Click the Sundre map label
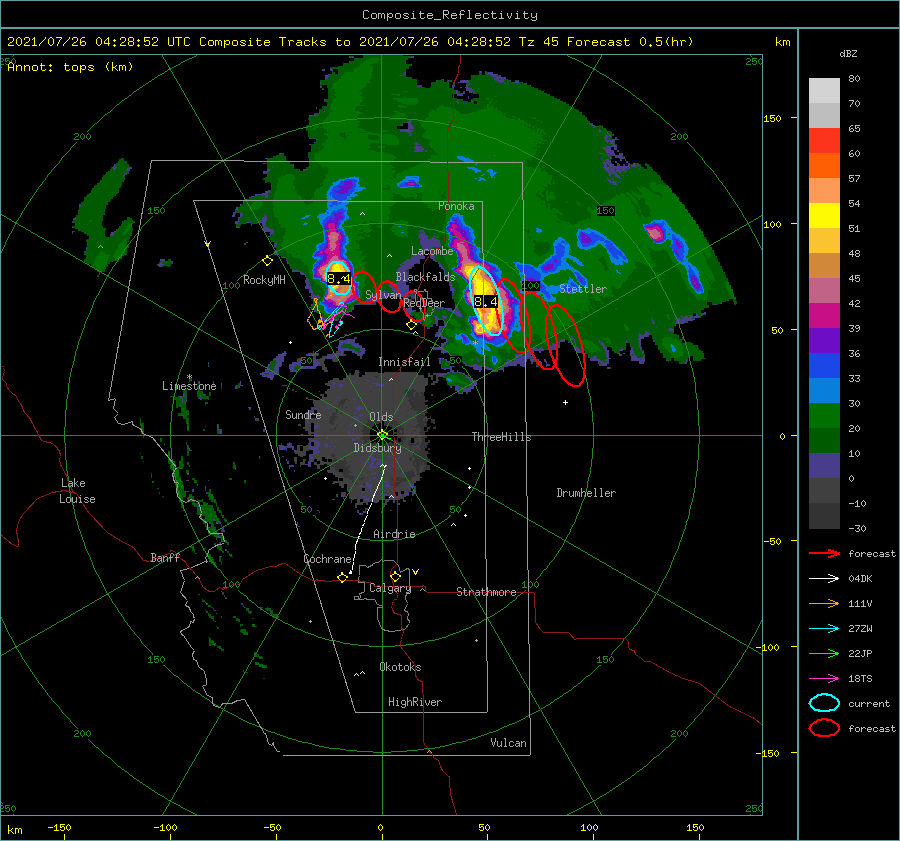Screen dimensions: 900x841 pyautogui.click(x=303, y=414)
